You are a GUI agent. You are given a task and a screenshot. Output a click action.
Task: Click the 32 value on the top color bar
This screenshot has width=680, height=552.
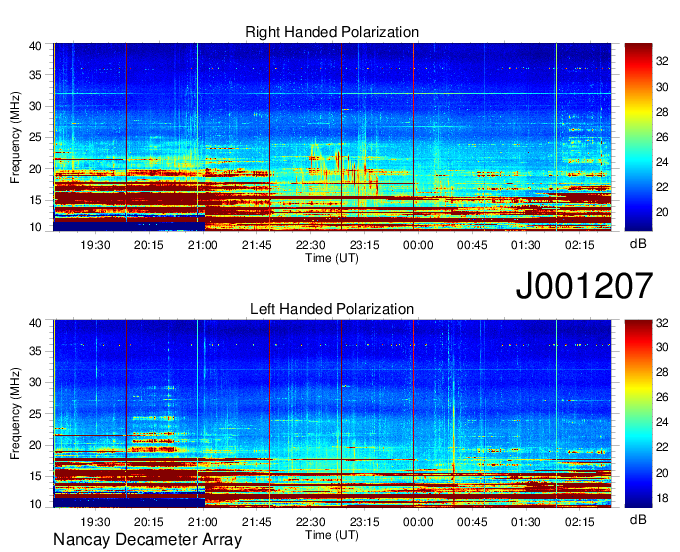coord(662,61)
